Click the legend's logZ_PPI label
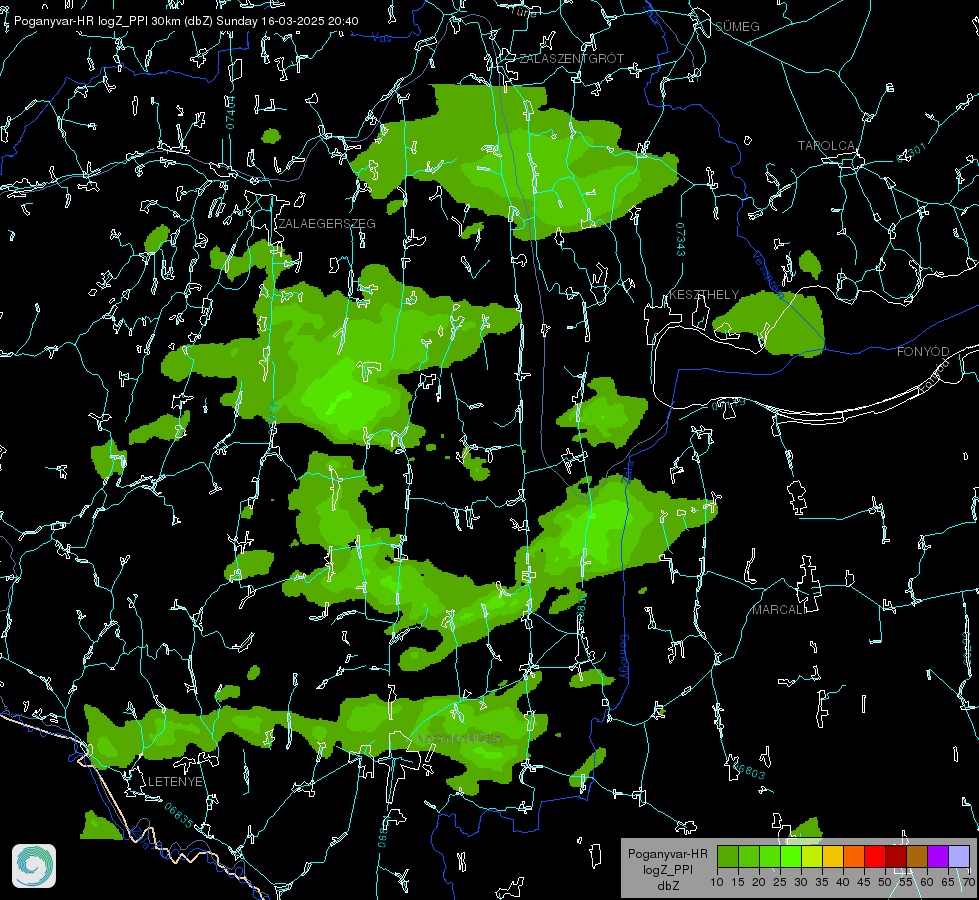Image resolution: width=979 pixels, height=900 pixels. tap(668, 869)
